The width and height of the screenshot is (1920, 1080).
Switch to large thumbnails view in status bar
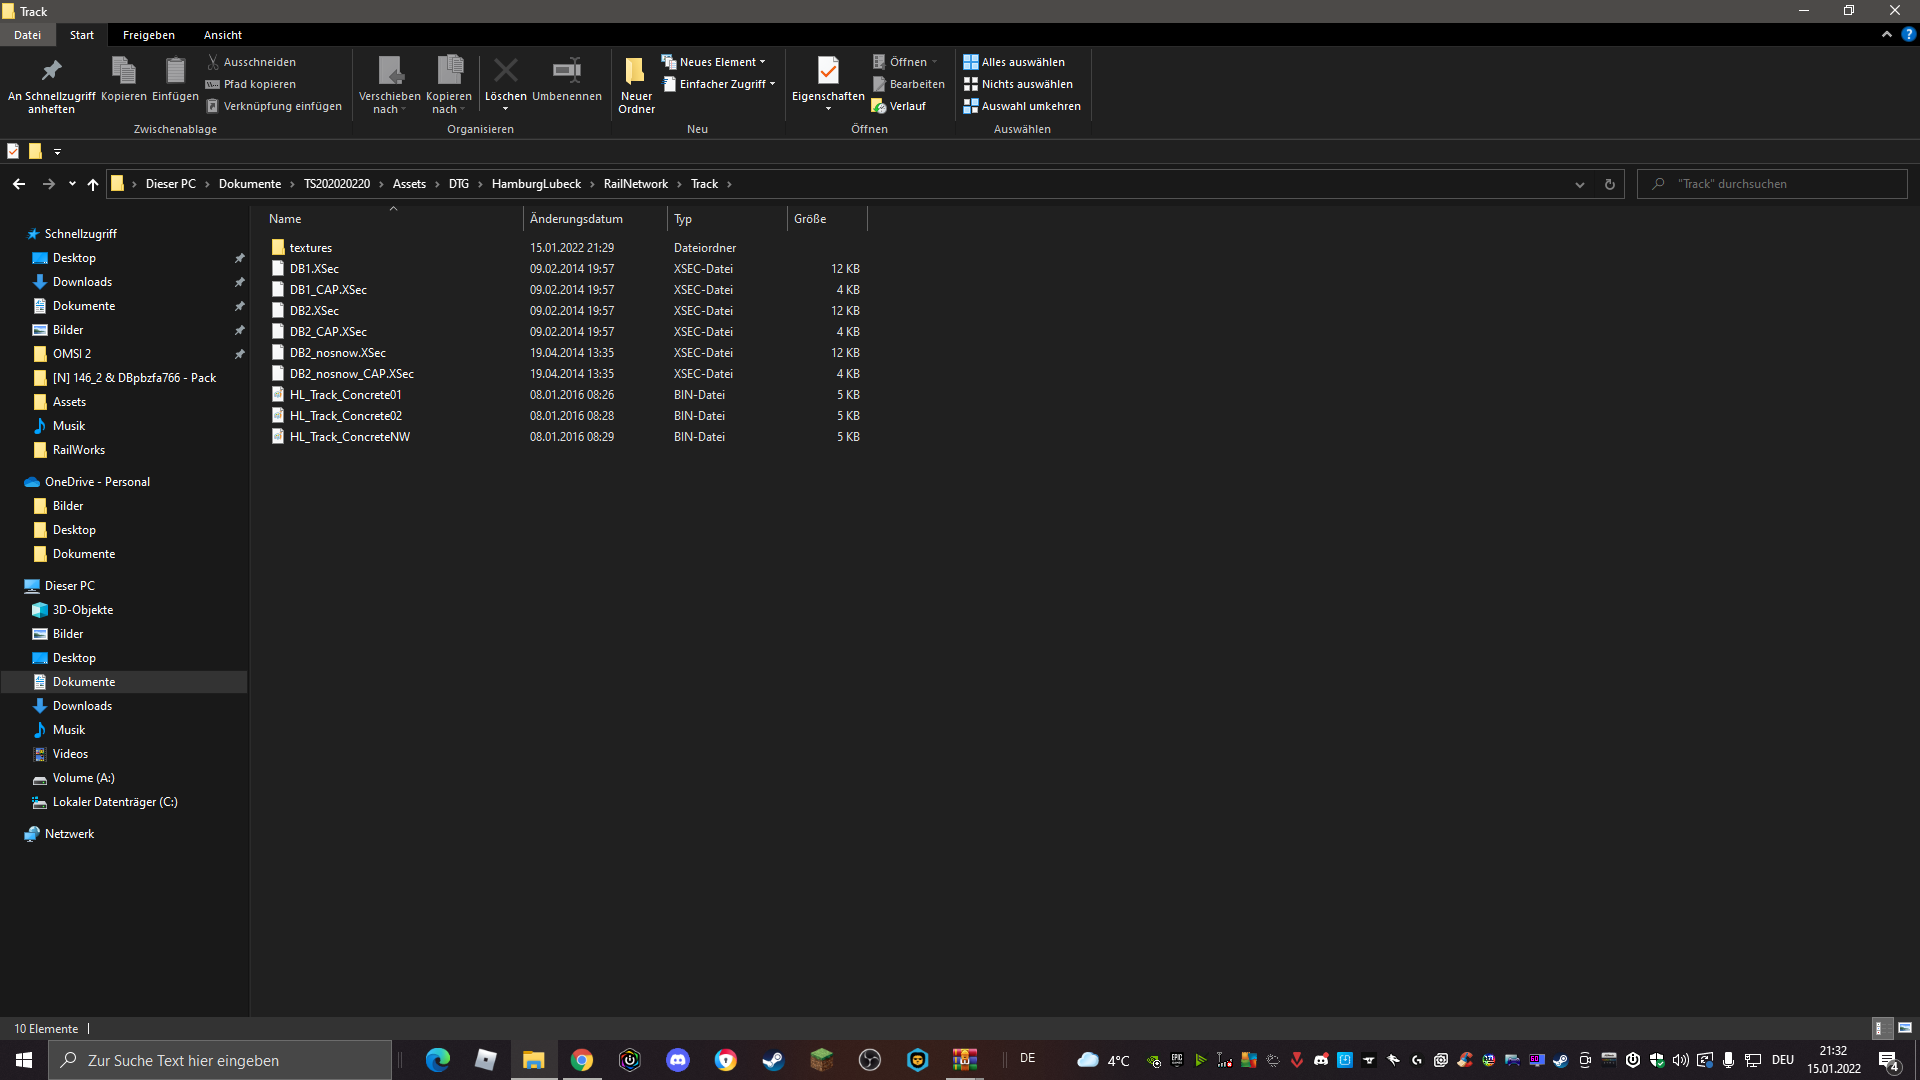1905,1028
